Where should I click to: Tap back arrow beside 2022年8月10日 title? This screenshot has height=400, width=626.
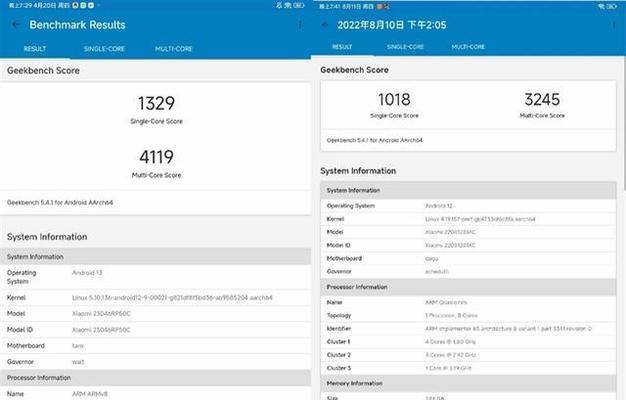(325, 25)
